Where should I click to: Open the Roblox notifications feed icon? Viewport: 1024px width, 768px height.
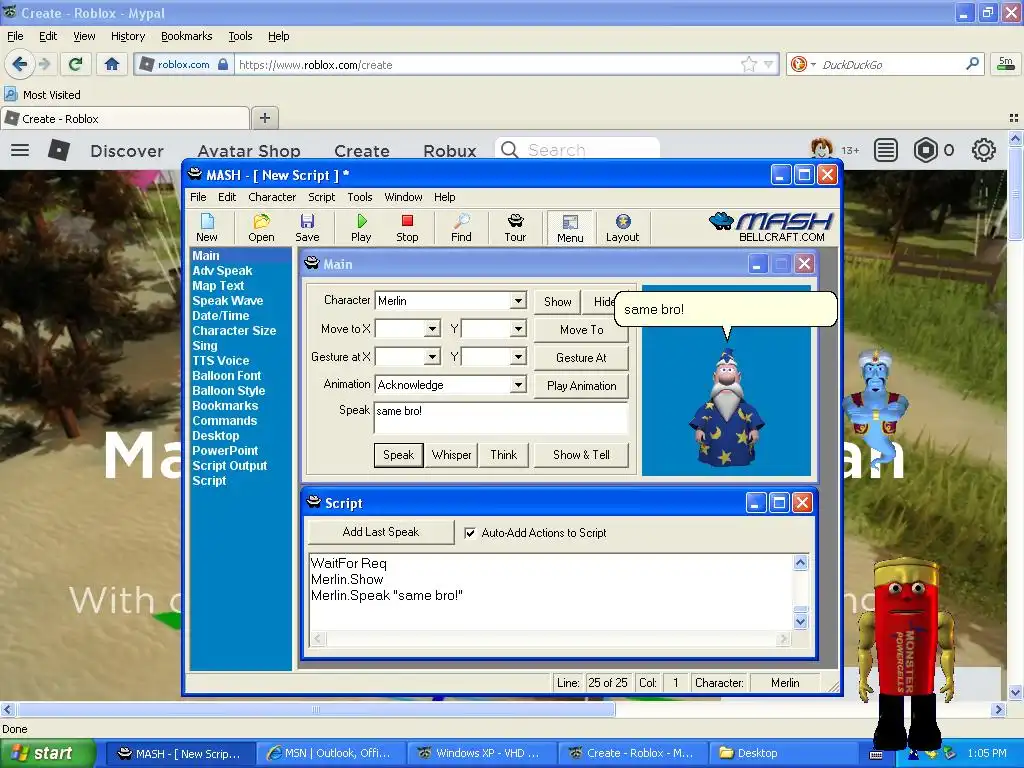pyautogui.click(x=886, y=150)
